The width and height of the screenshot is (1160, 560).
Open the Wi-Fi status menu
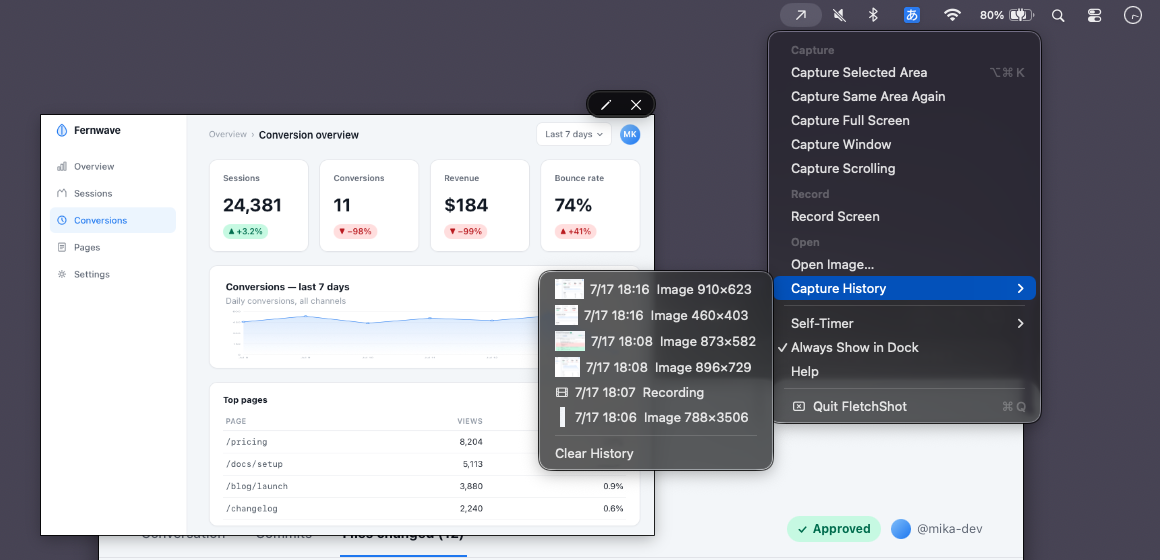(x=952, y=15)
